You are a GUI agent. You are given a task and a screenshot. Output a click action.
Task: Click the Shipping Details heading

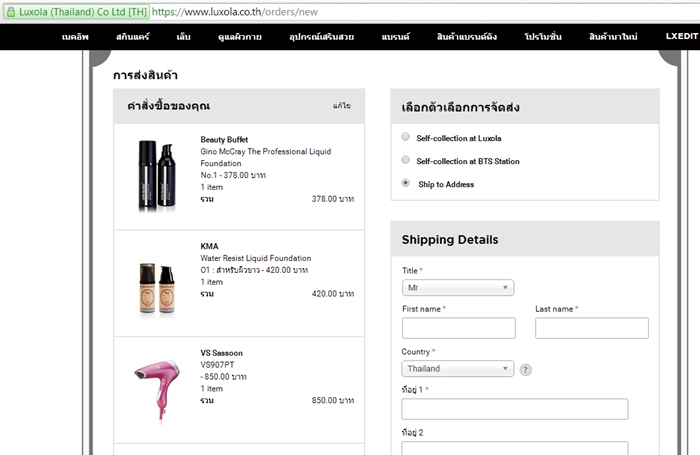click(x=450, y=240)
